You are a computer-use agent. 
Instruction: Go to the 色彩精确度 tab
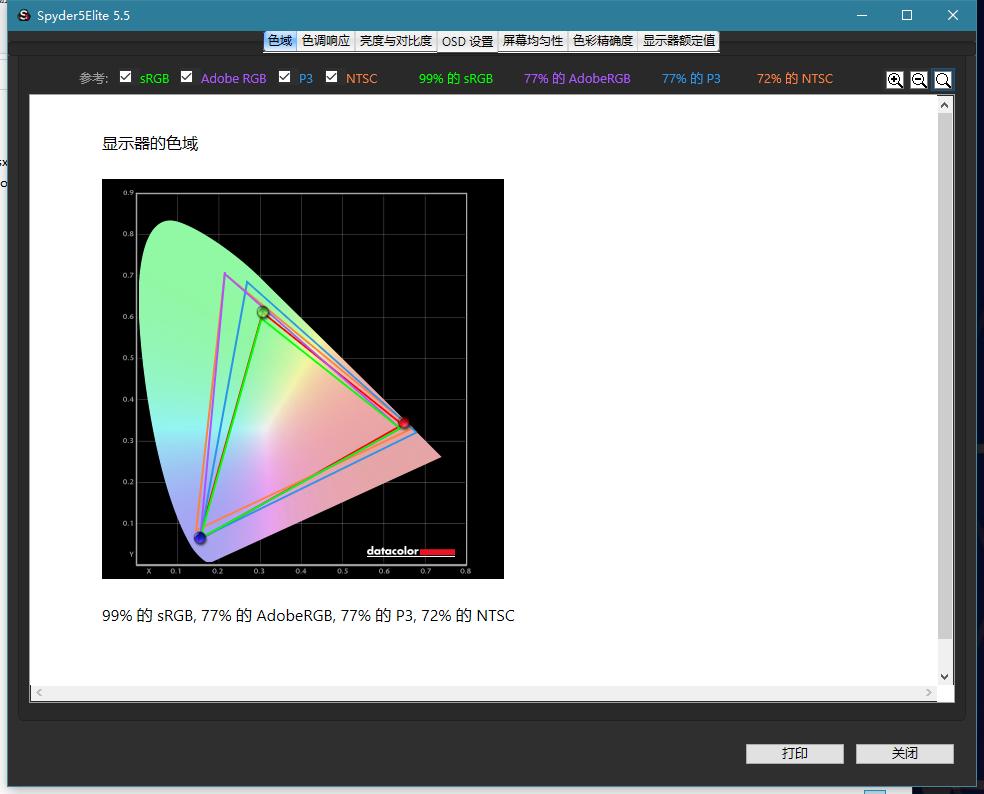(603, 41)
